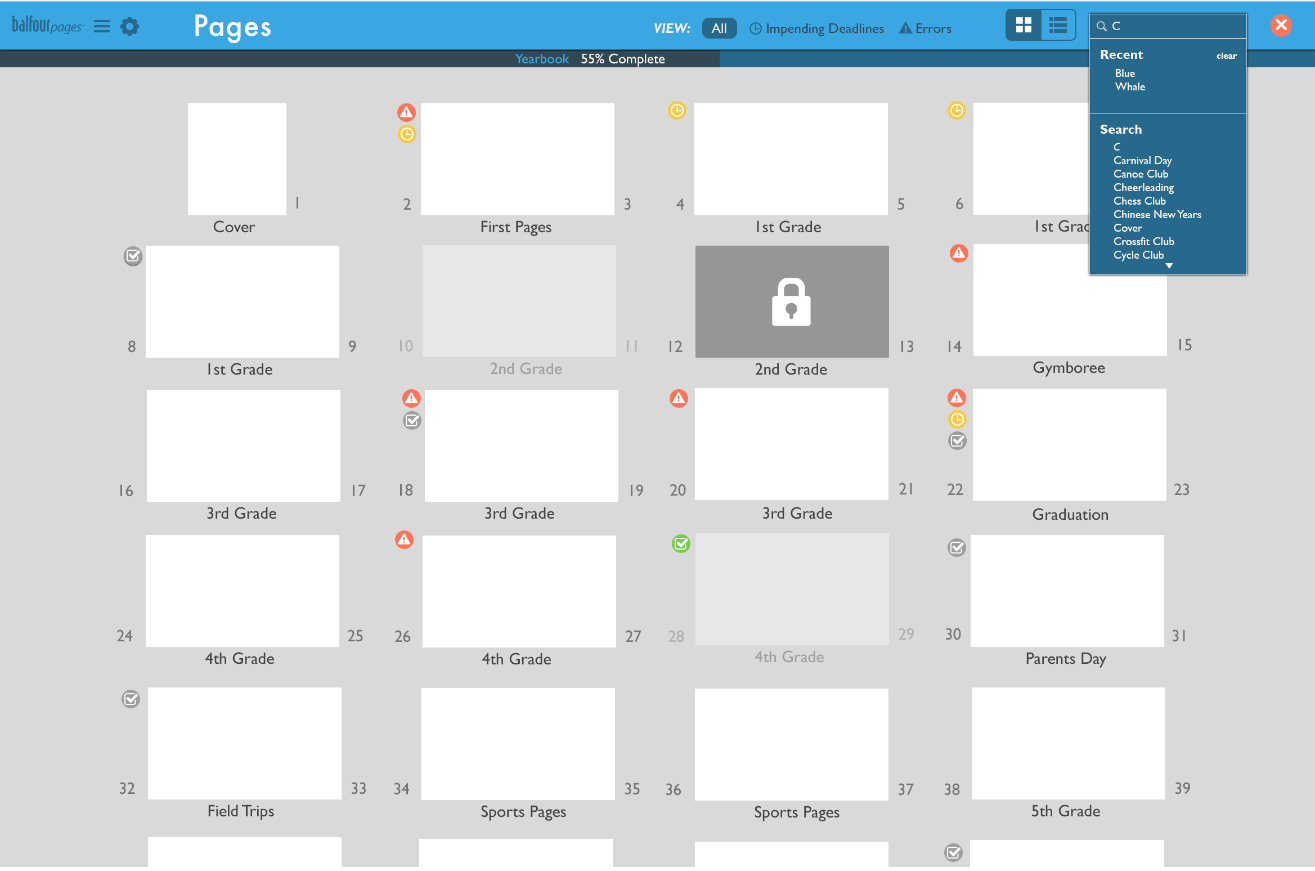This screenshot has width=1315, height=871.
Task: Click the balfourpages logo
Action: [47, 26]
